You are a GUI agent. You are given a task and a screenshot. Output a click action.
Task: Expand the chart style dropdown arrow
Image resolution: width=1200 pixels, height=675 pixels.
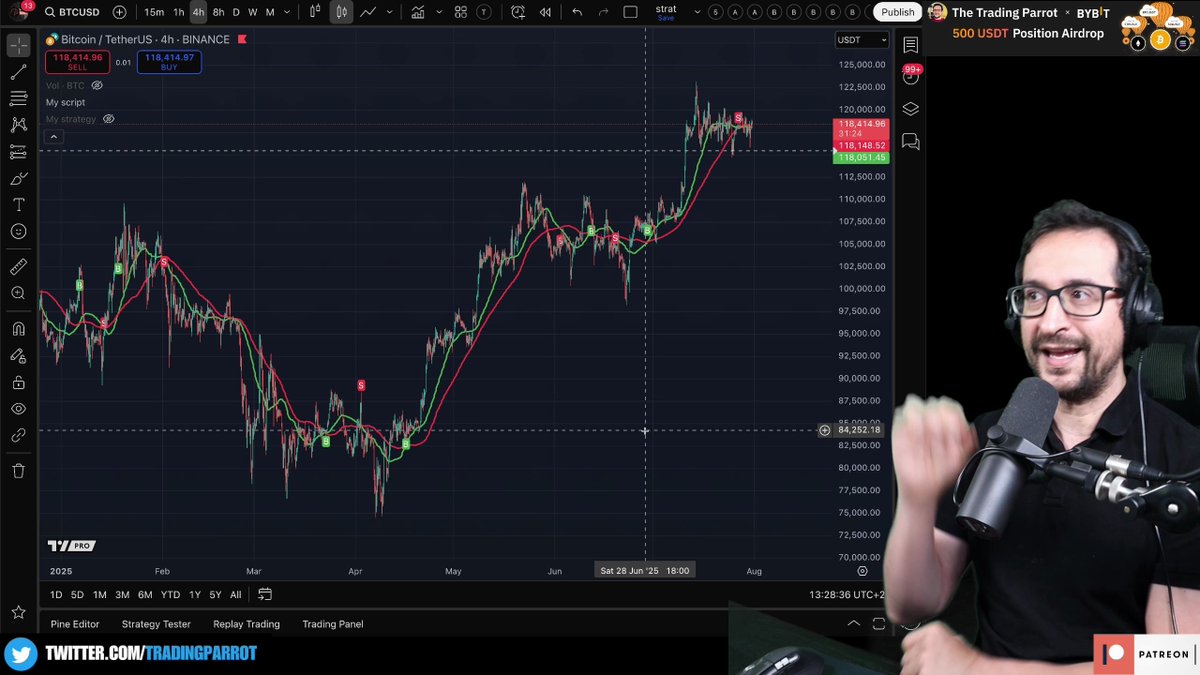pyautogui.click(x=389, y=12)
